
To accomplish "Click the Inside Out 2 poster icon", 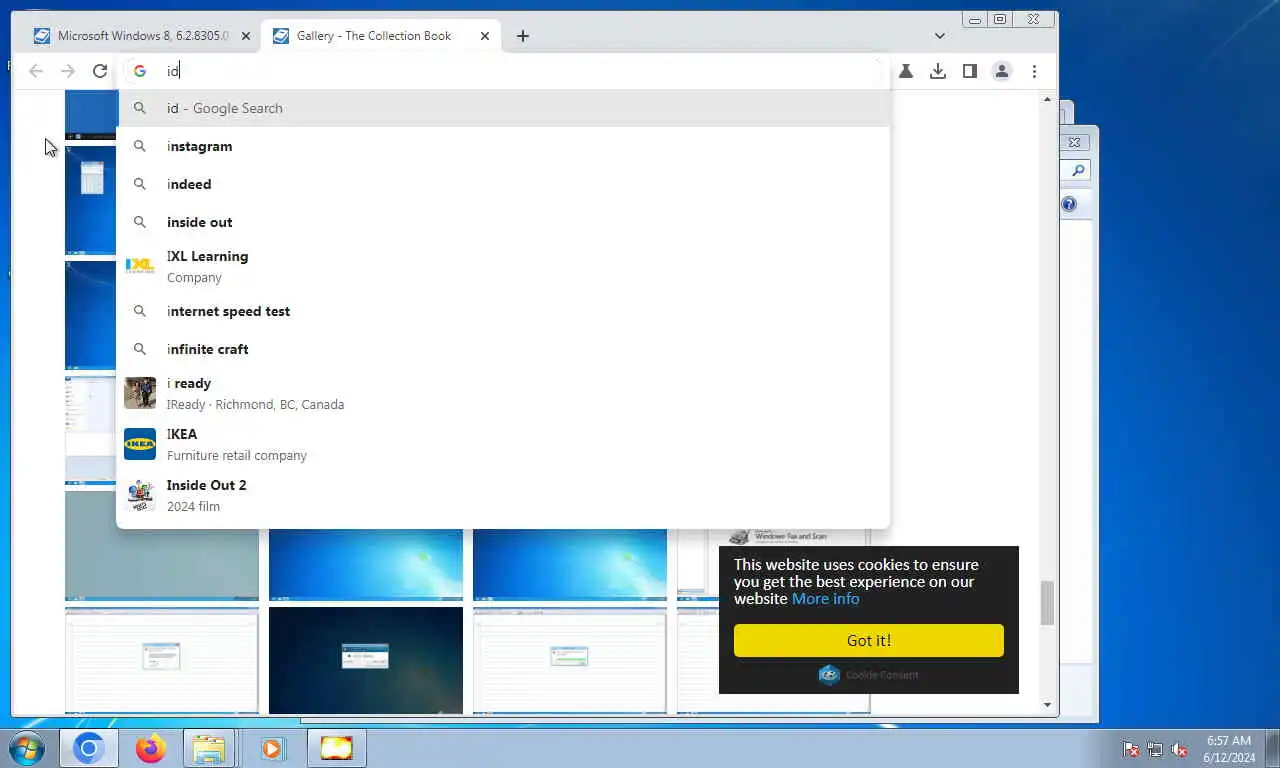I will click(x=140, y=495).
